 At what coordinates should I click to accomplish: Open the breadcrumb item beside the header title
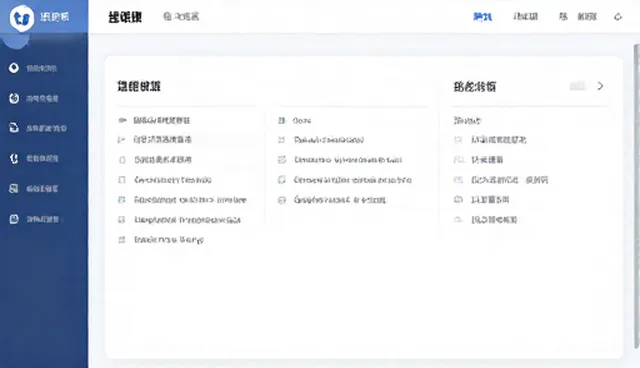point(181,17)
